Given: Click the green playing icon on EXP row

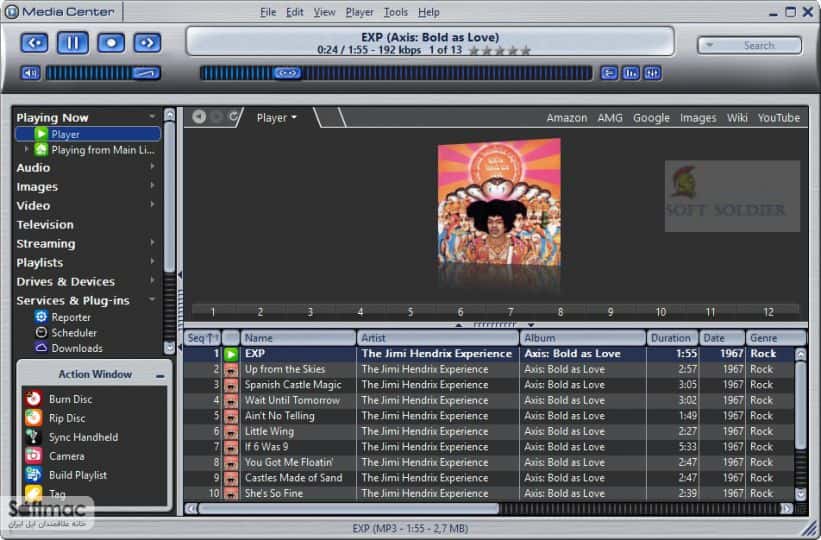Looking at the screenshot, I should (x=230, y=354).
